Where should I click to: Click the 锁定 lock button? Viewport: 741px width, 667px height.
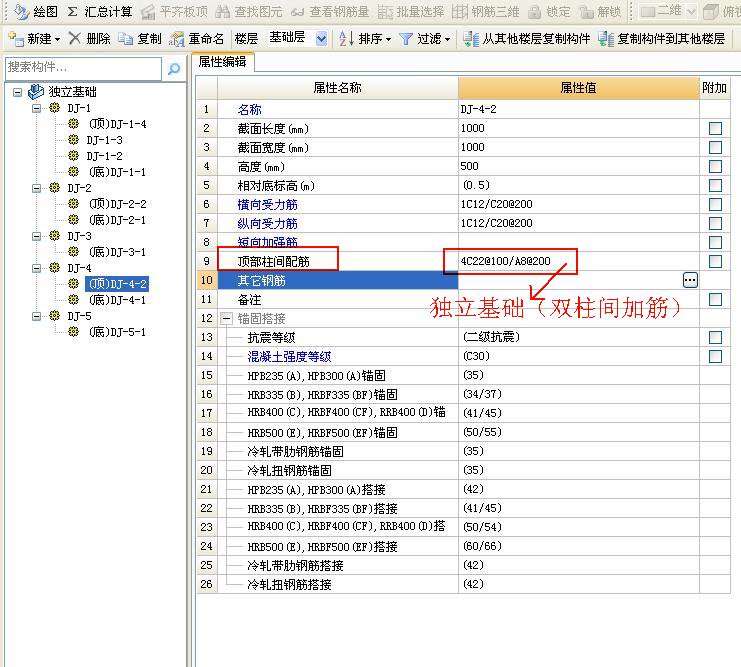tap(549, 11)
